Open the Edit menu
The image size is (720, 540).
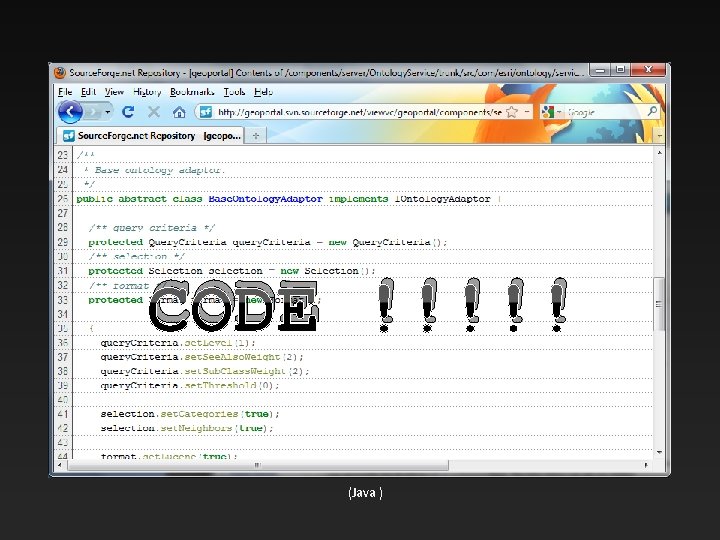click(88, 92)
